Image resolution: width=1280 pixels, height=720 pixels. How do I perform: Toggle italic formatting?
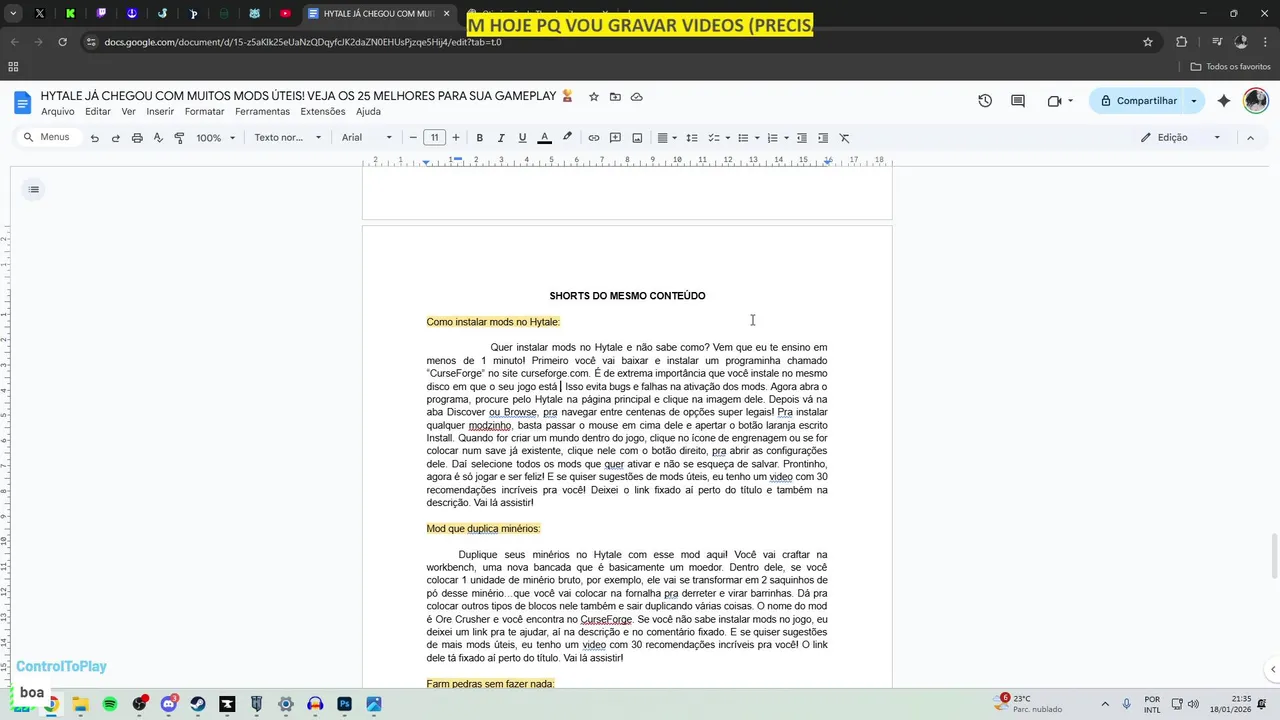coord(501,138)
